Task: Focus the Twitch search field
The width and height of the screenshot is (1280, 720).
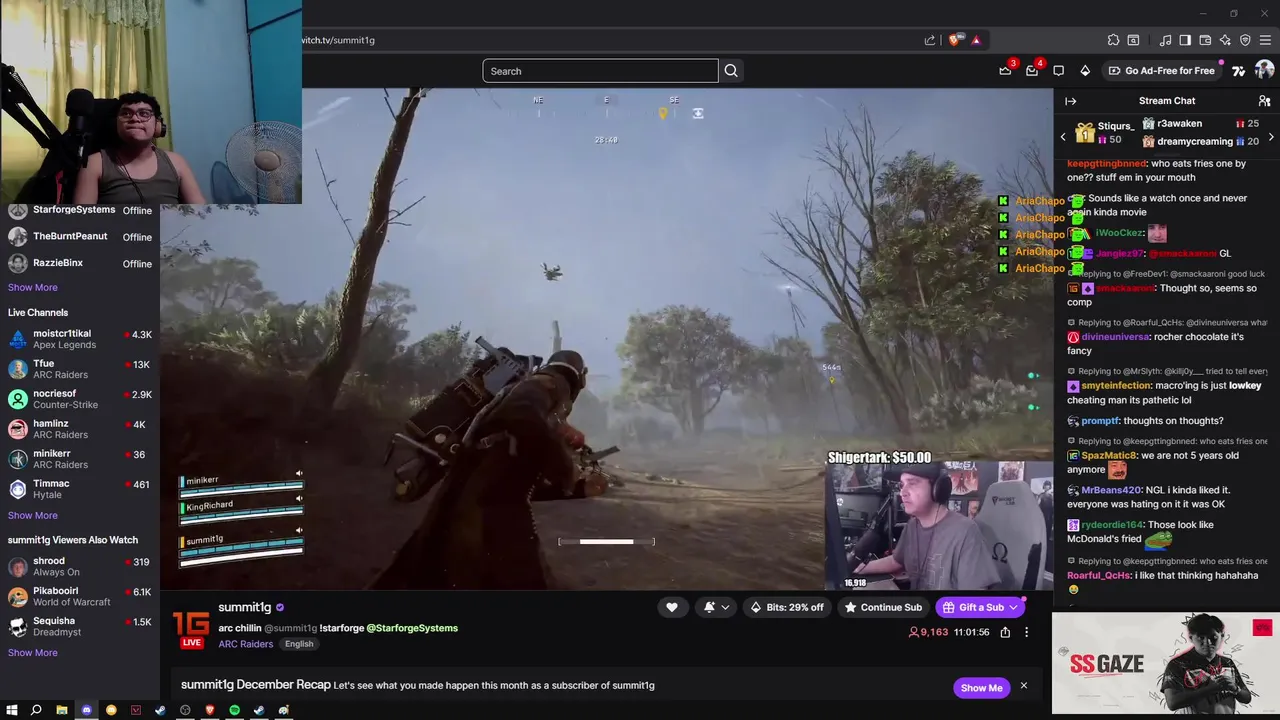Action: click(600, 71)
